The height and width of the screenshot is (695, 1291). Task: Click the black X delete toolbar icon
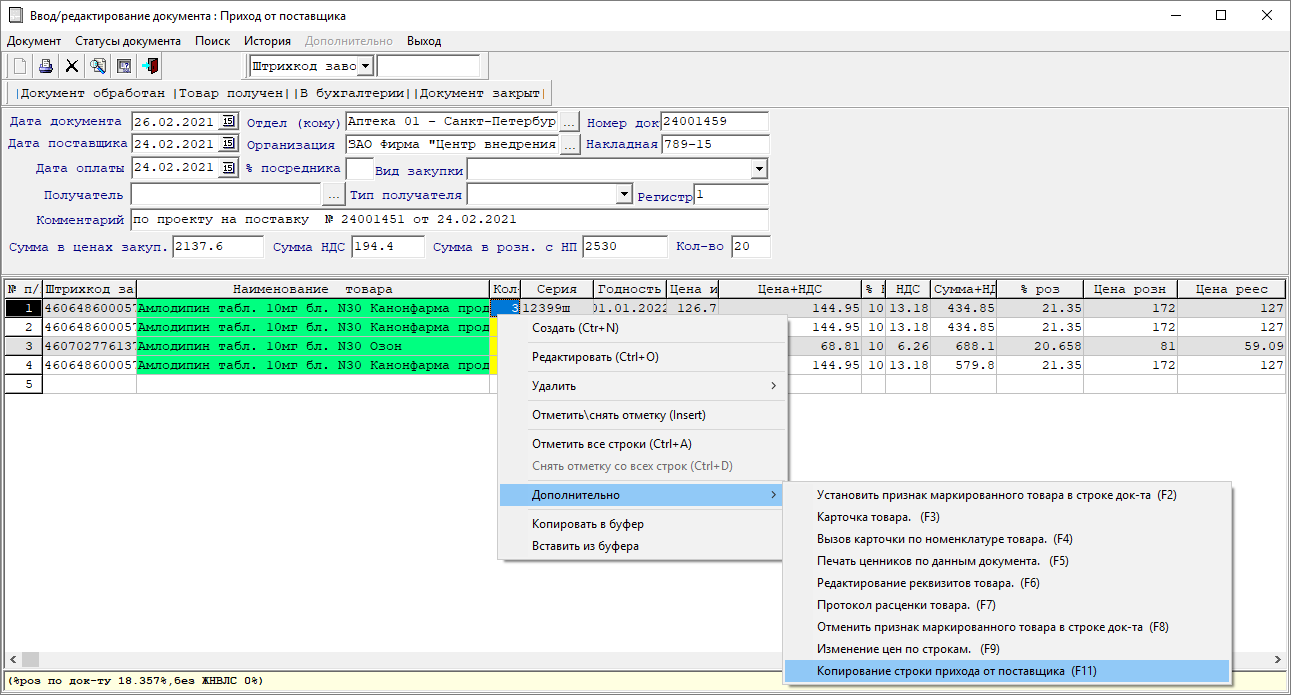pos(72,66)
